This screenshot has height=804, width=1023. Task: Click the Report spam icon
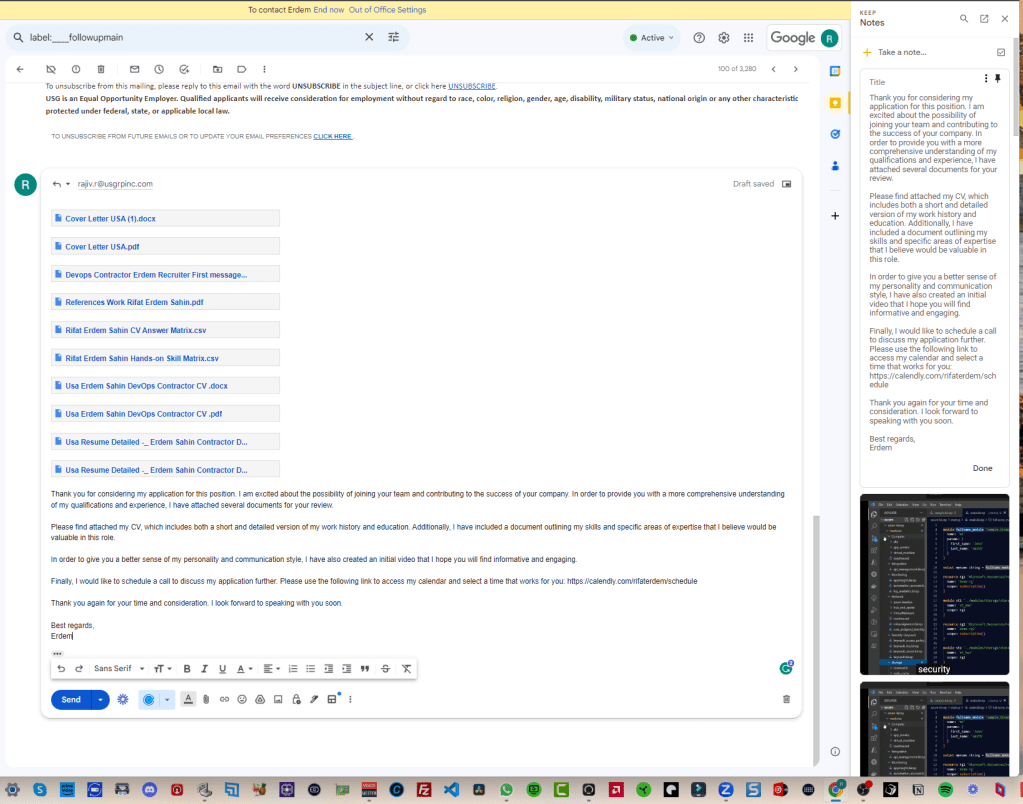[76, 69]
